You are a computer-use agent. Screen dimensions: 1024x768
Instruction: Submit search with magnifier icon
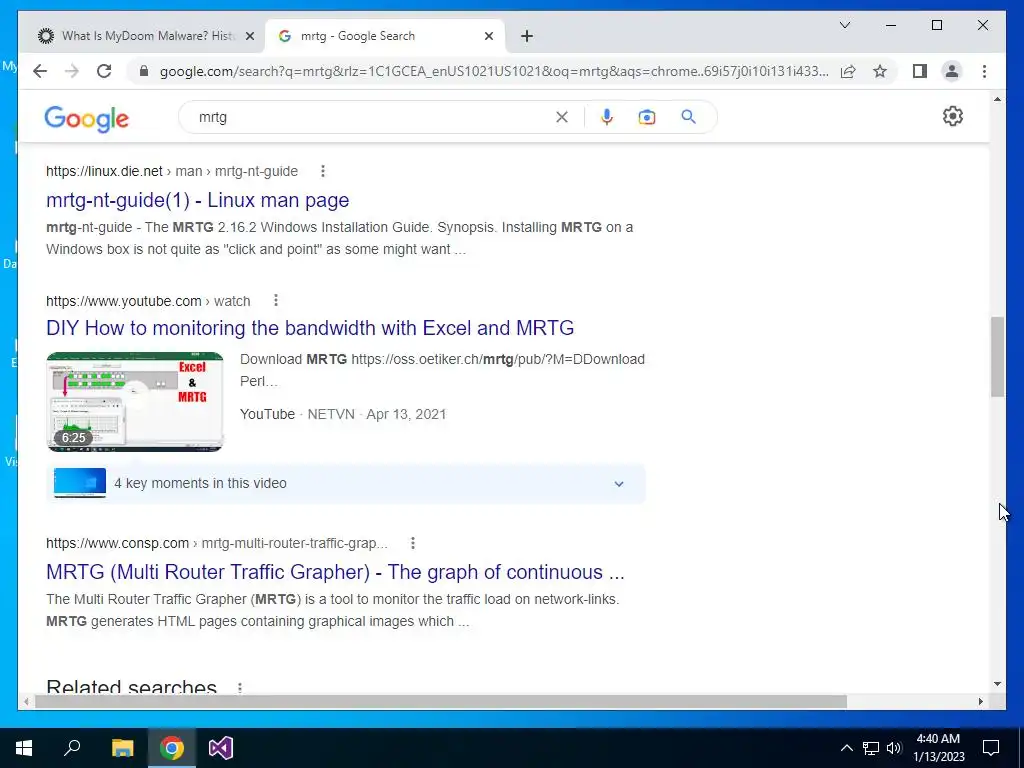(688, 117)
